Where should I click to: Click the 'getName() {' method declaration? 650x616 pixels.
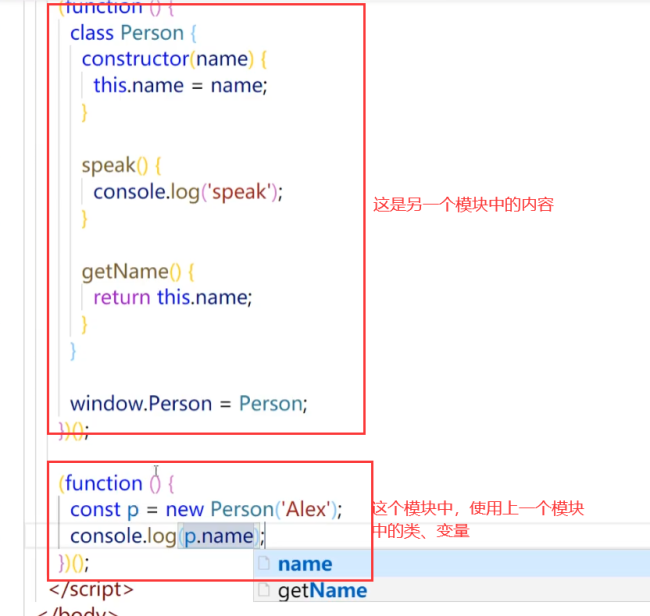click(x=138, y=272)
